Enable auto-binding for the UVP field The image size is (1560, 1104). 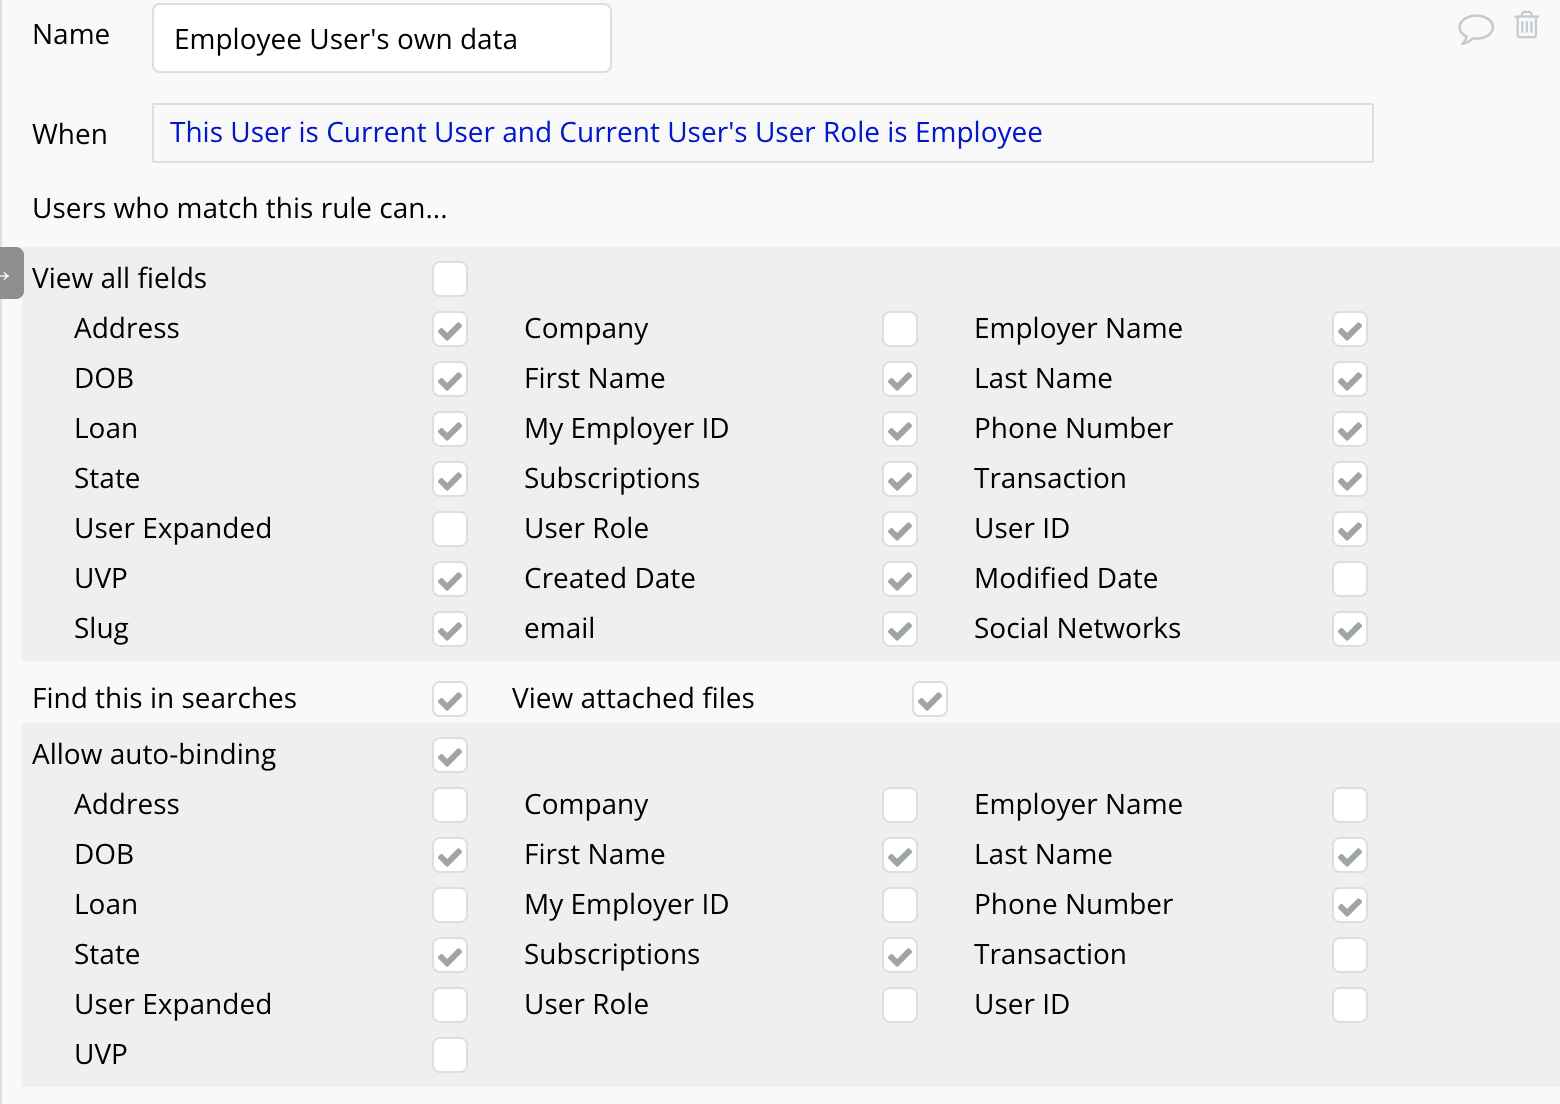[x=450, y=1055]
